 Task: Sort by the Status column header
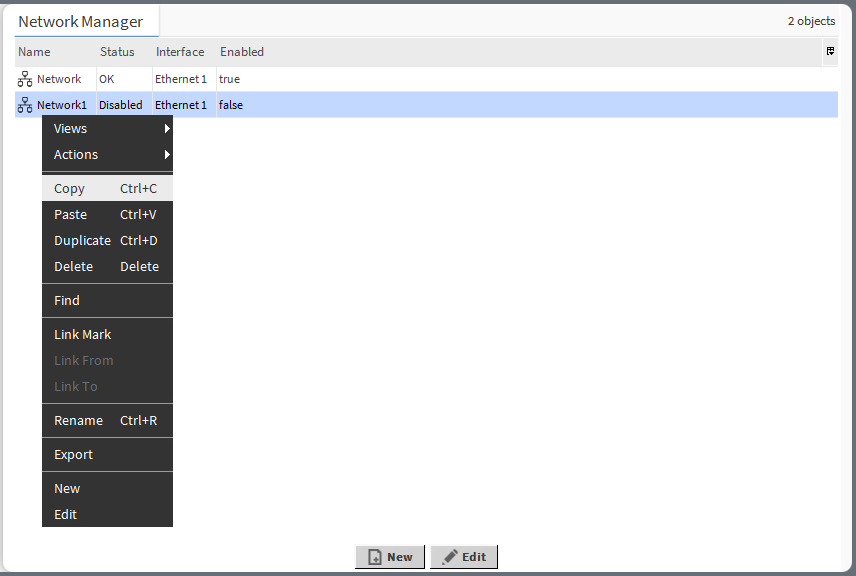(117, 52)
